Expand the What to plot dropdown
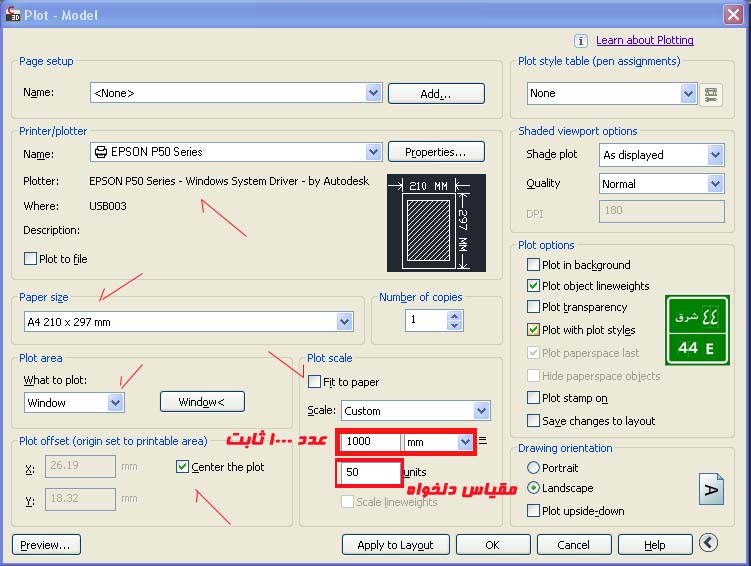 pos(115,402)
